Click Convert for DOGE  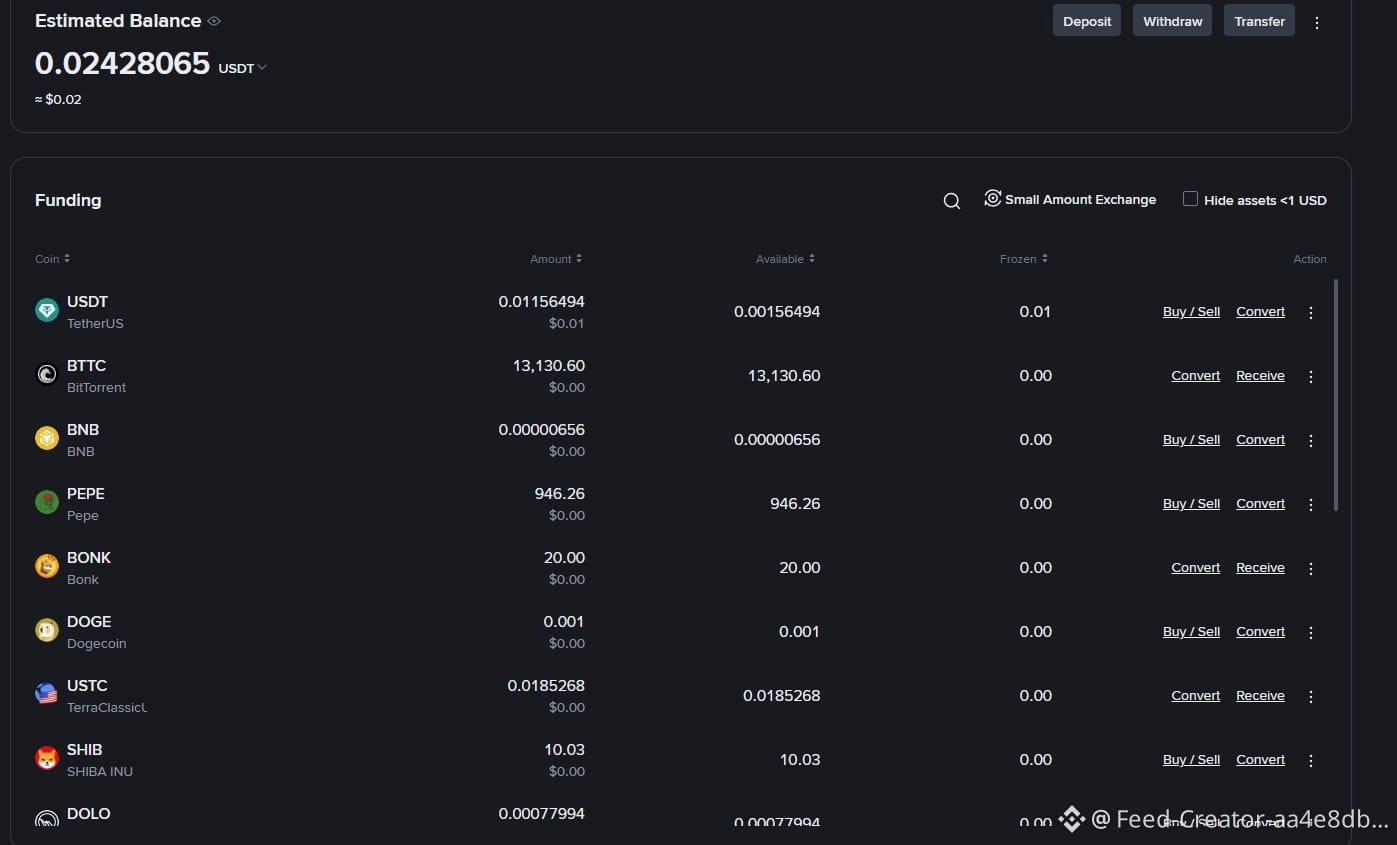click(x=1260, y=632)
